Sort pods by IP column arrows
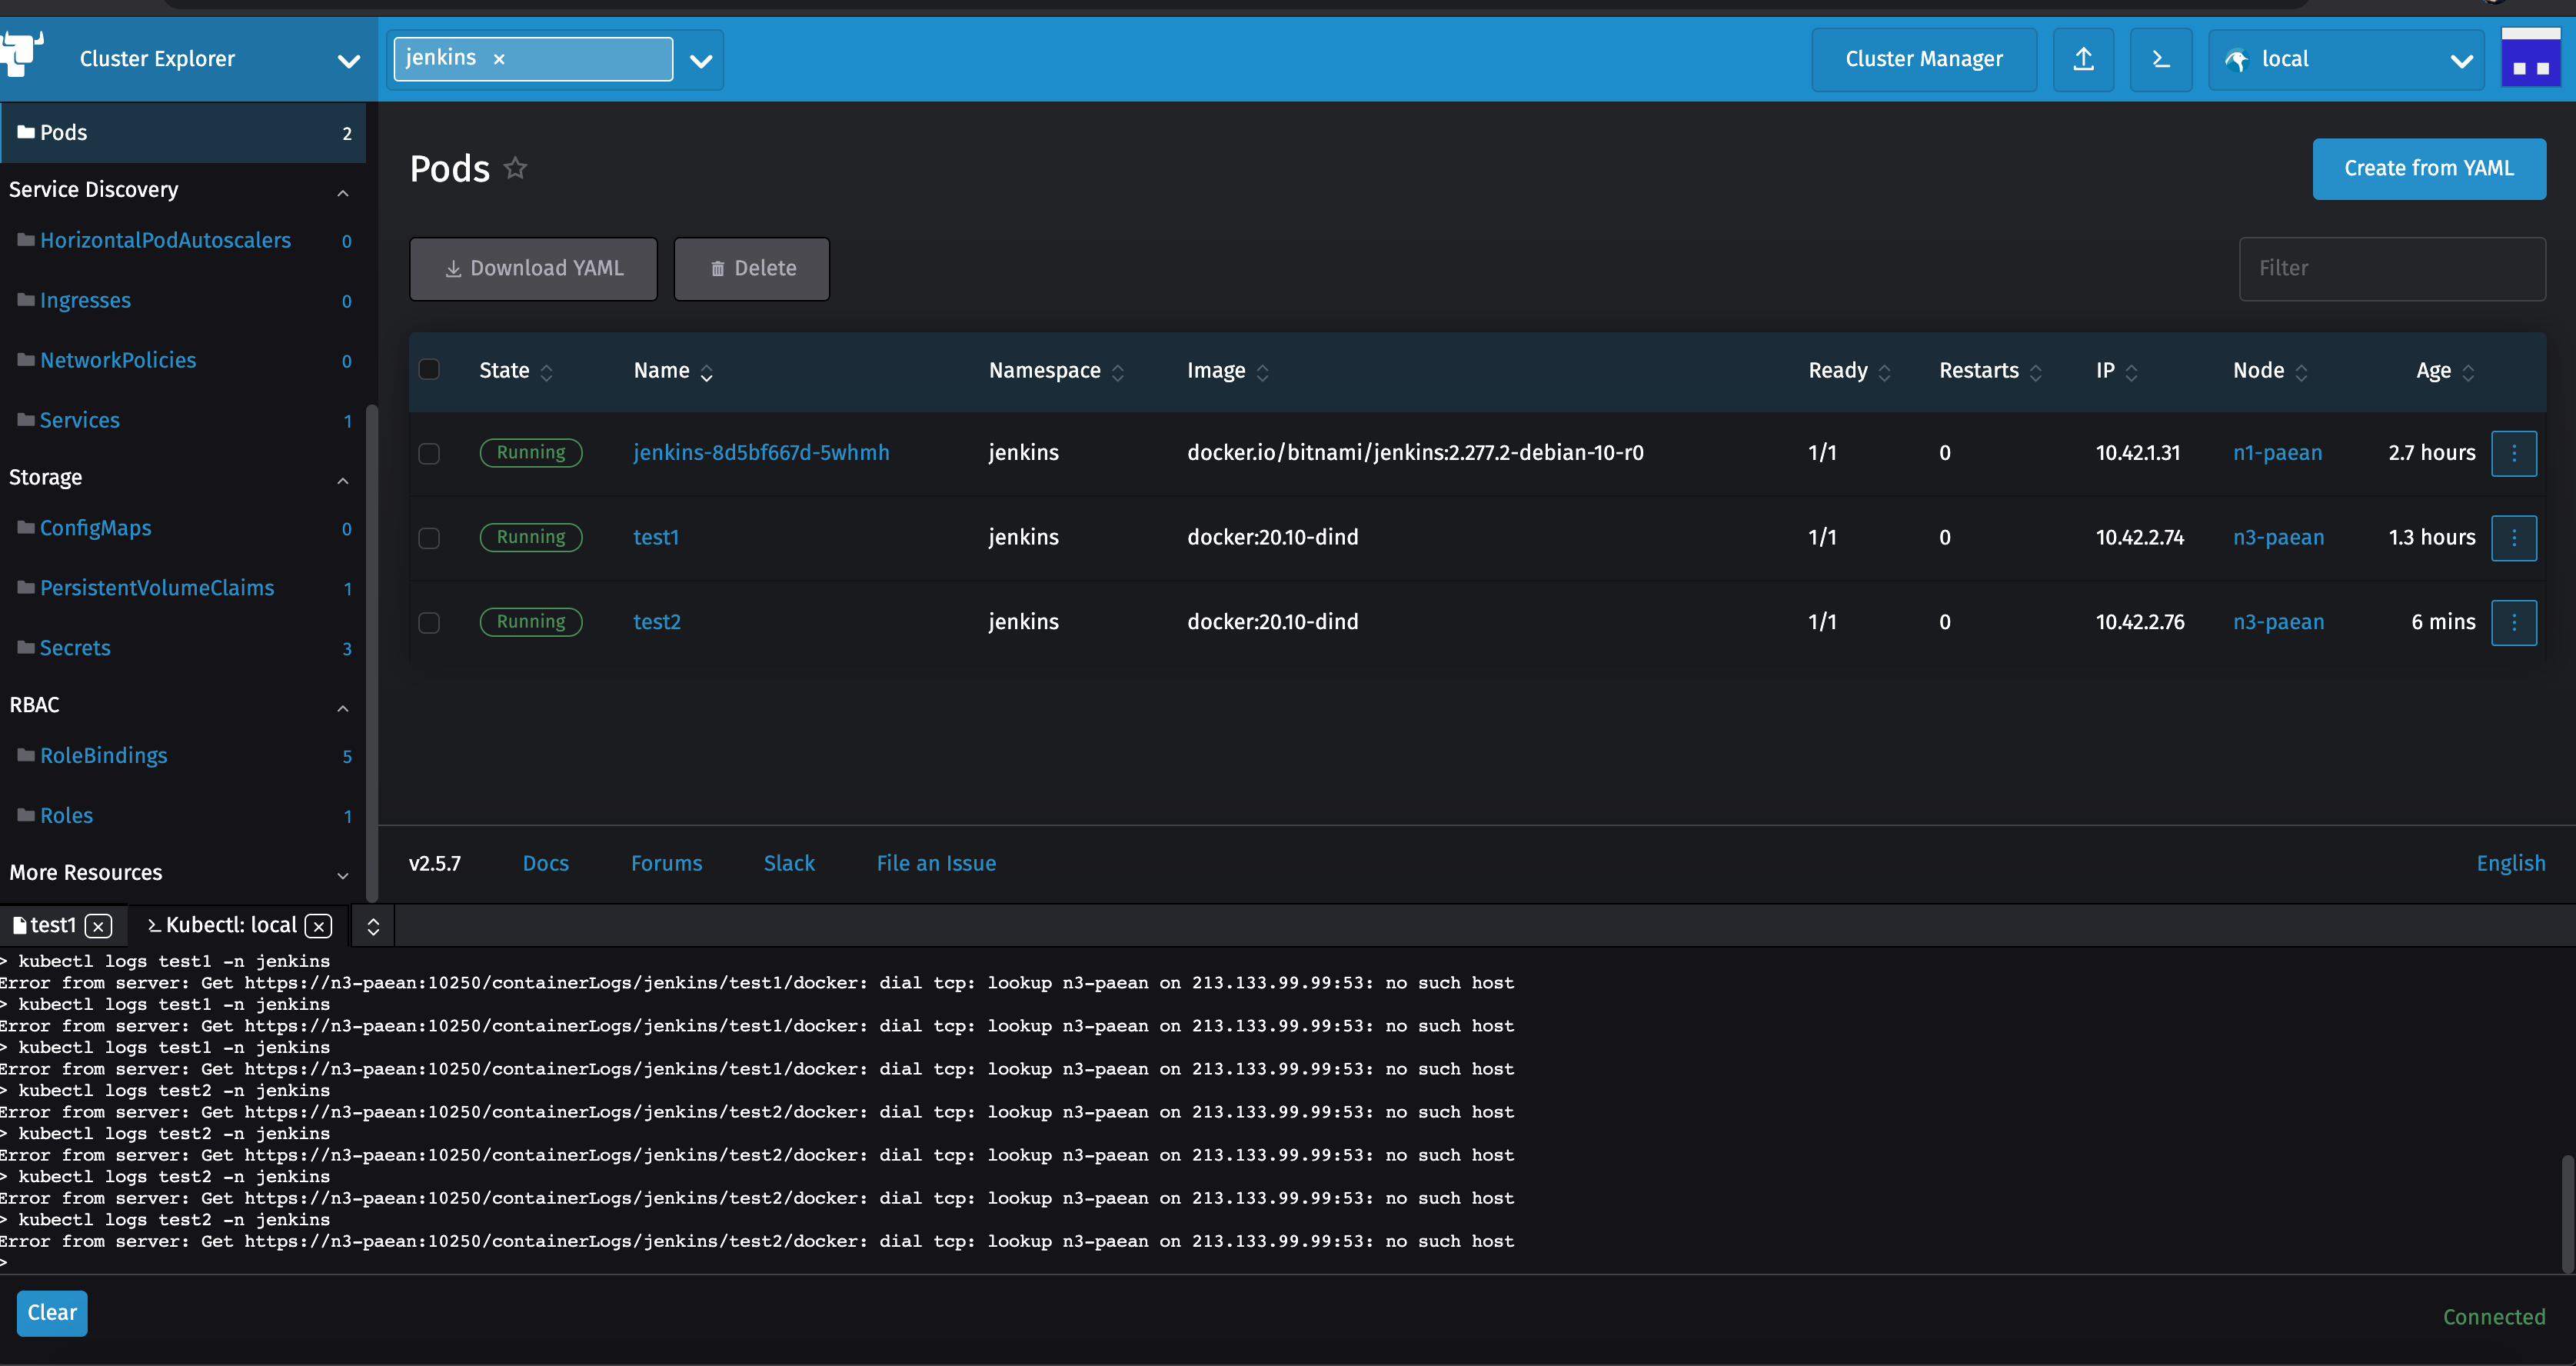Viewport: 2576px width, 1366px height. click(2131, 372)
